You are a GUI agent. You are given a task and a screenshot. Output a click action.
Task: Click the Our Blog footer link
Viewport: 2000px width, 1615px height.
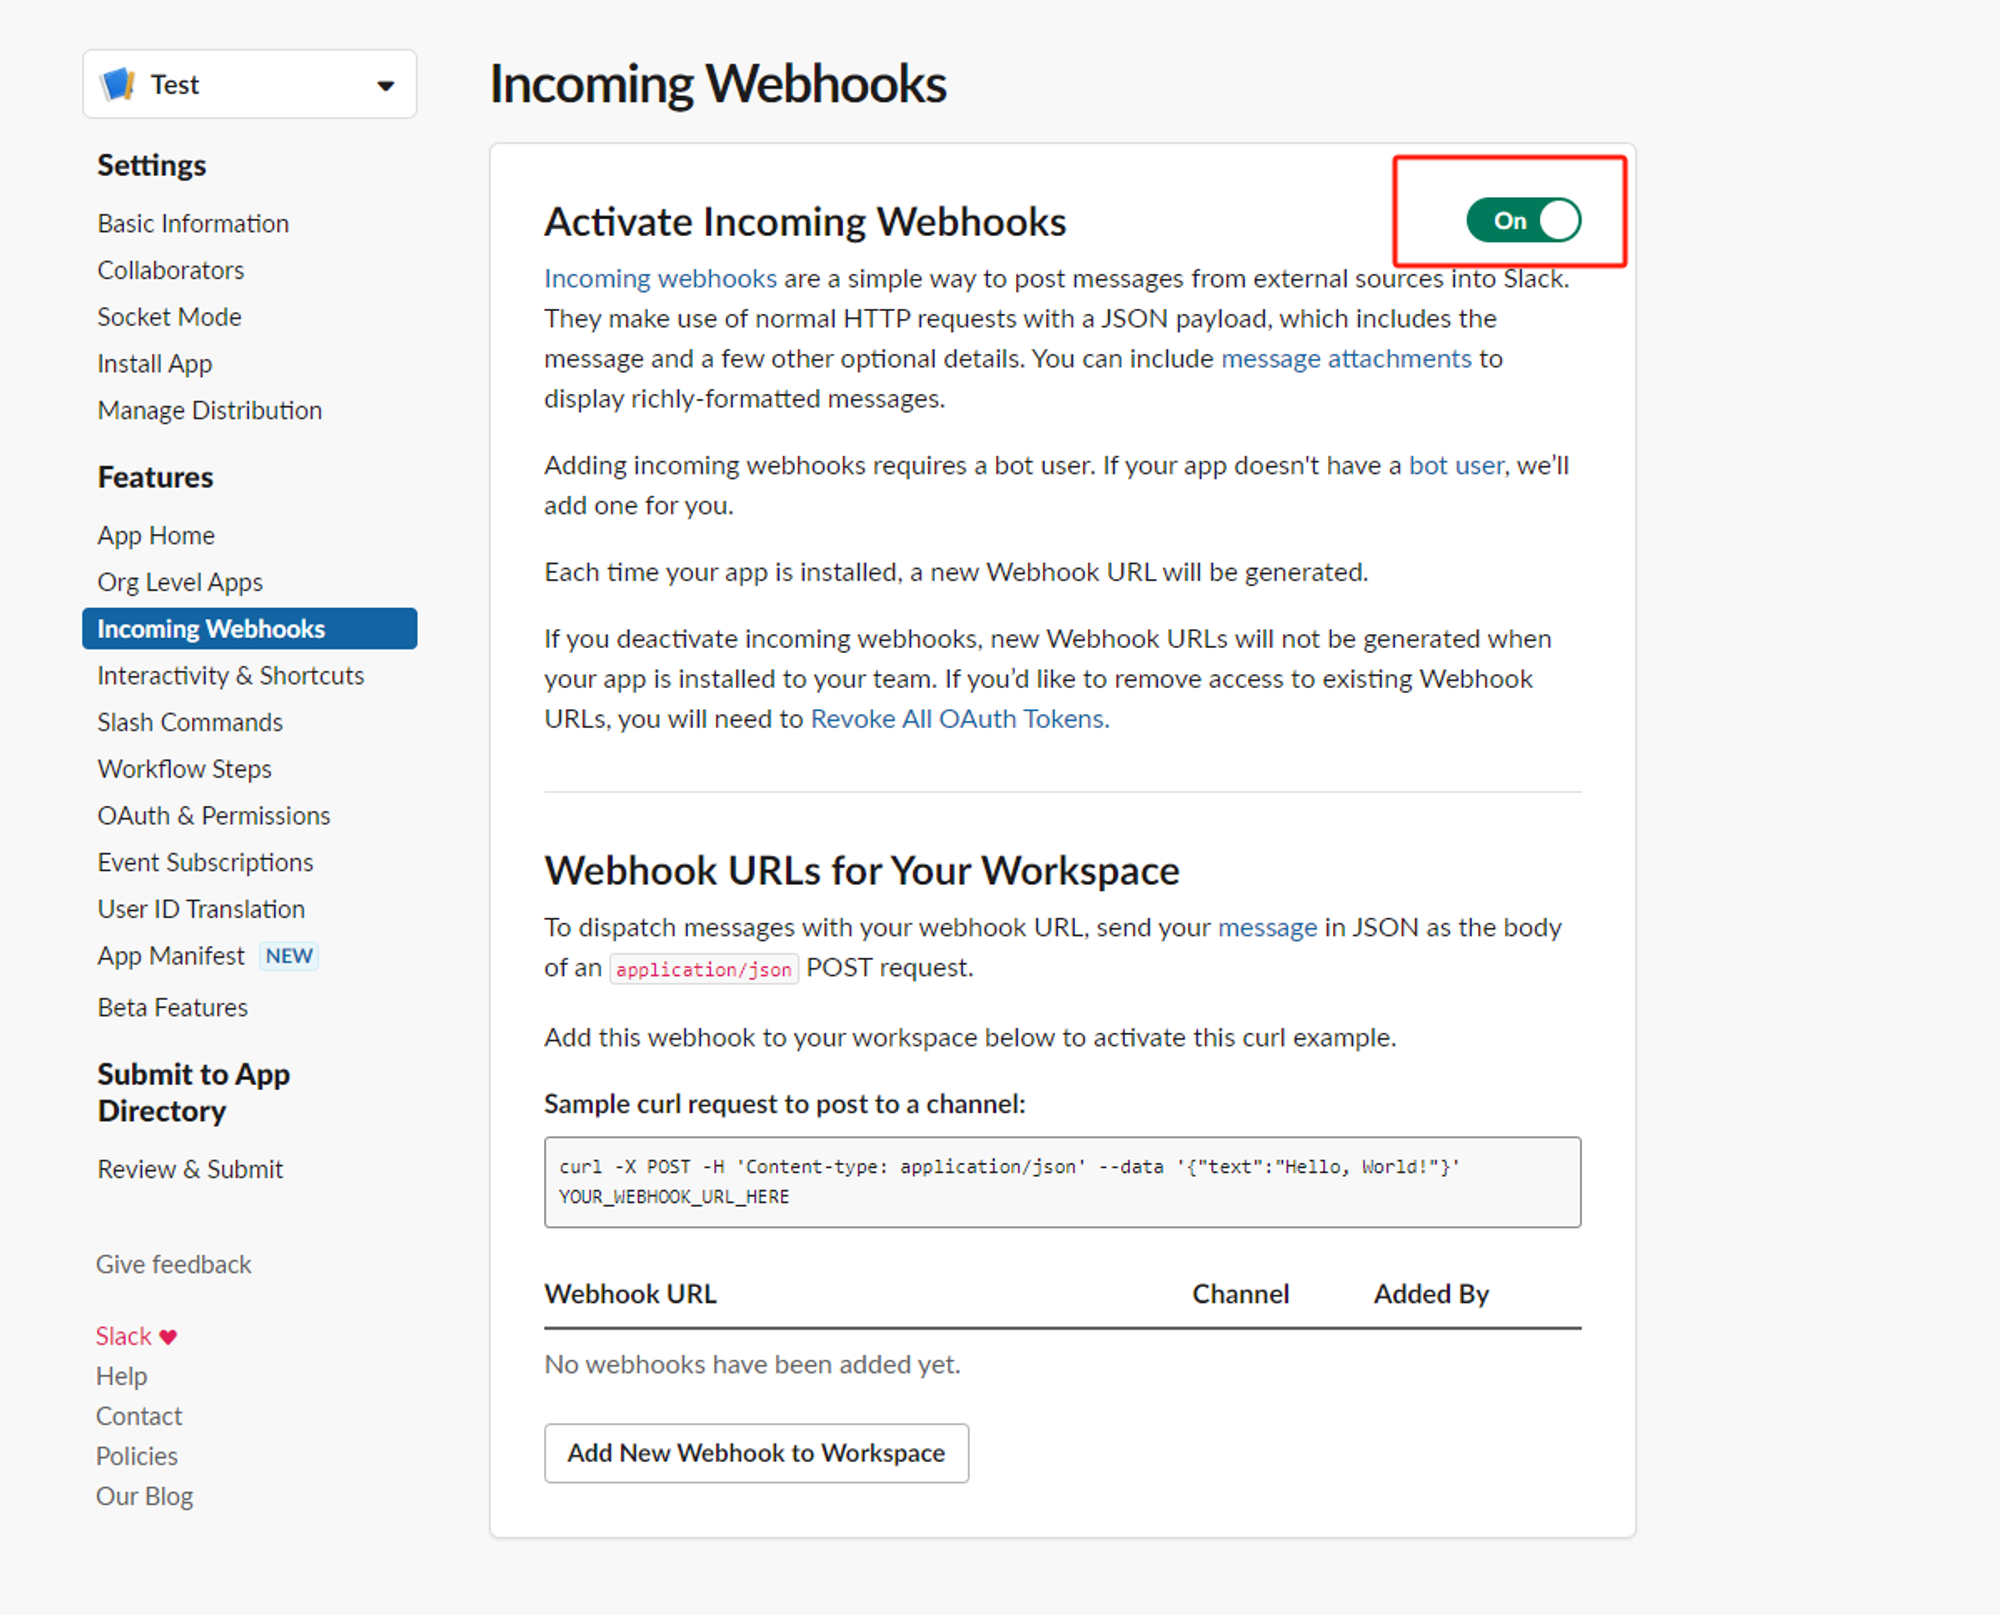pos(144,1496)
